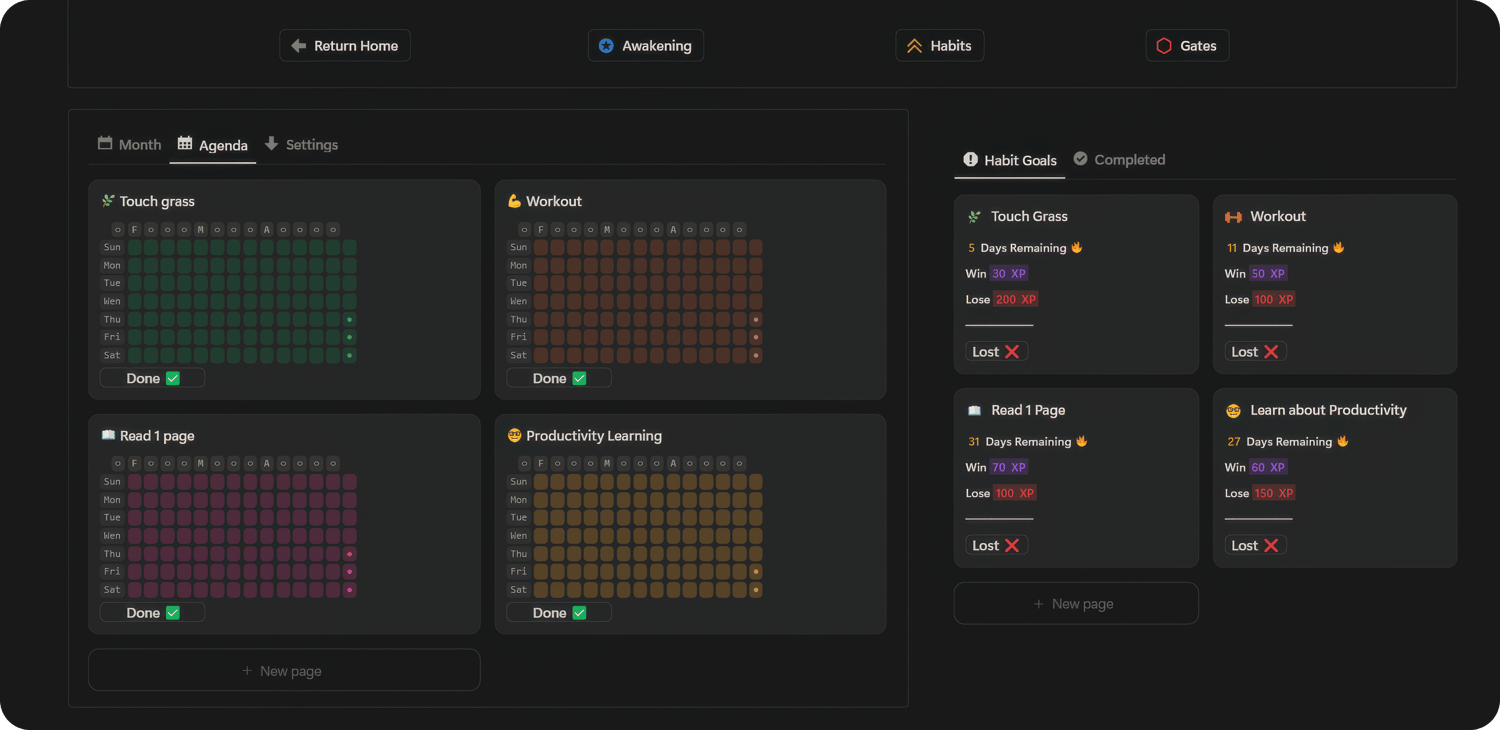Image resolution: width=1500 pixels, height=730 pixels.
Task: Click the Read 1 page book emoji
Action: coord(108,436)
